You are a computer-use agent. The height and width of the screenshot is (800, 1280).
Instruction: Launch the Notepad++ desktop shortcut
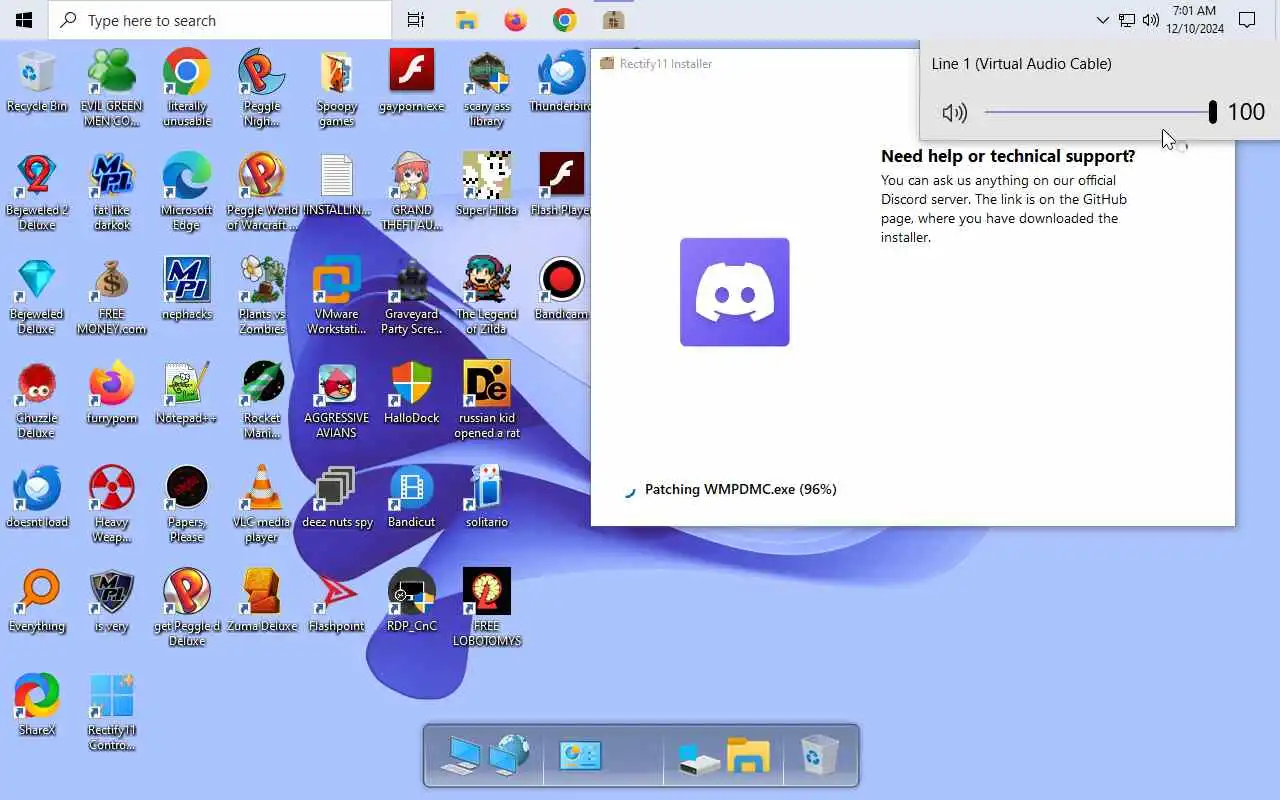click(187, 393)
